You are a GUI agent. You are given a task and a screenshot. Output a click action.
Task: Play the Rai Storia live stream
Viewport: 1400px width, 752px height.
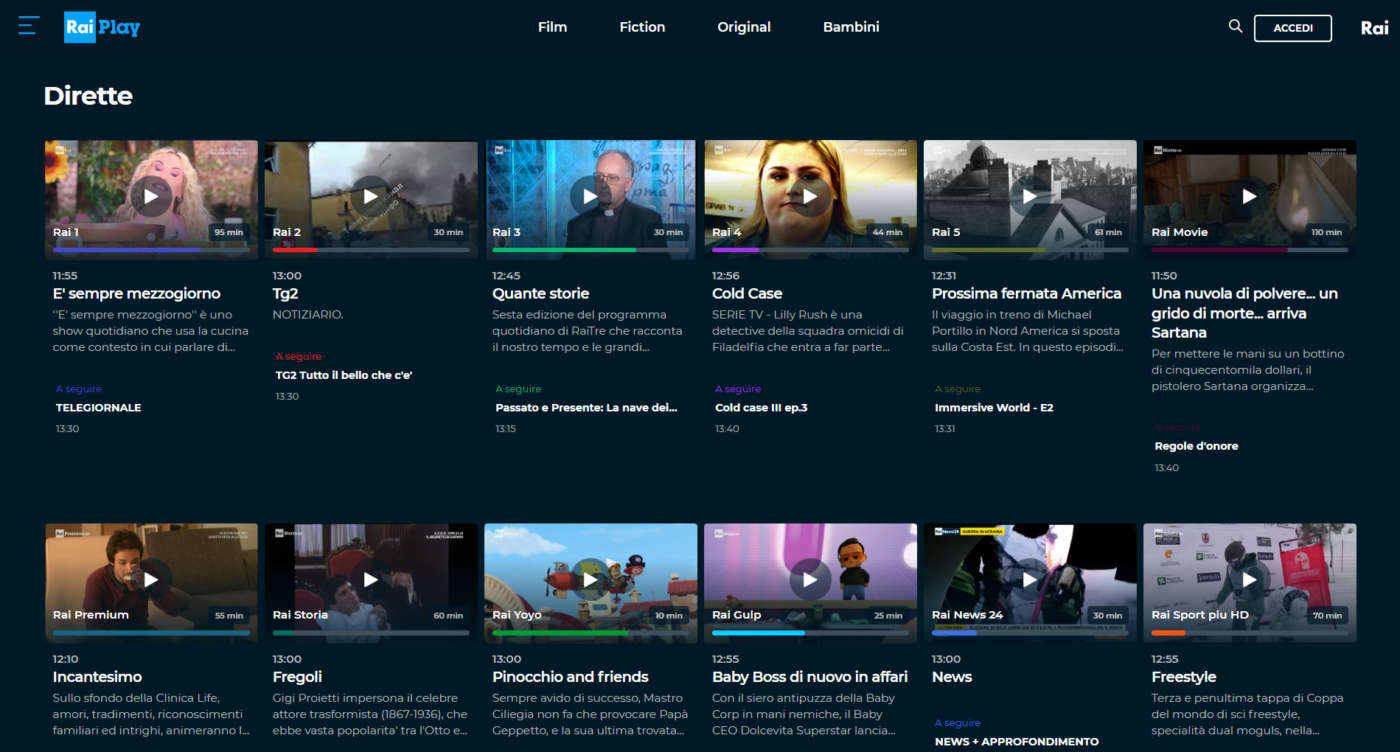tap(371, 579)
